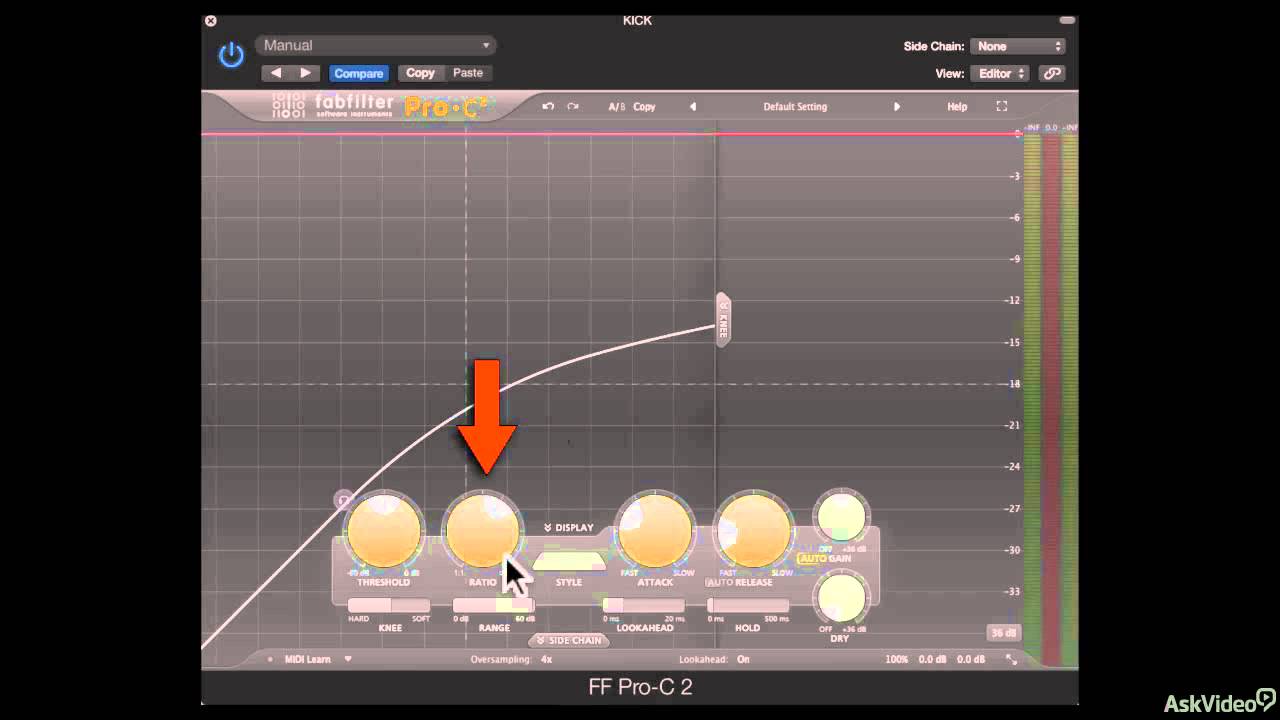The image size is (1280, 720).
Task: Click the redo arrow icon
Action: pos(573,106)
